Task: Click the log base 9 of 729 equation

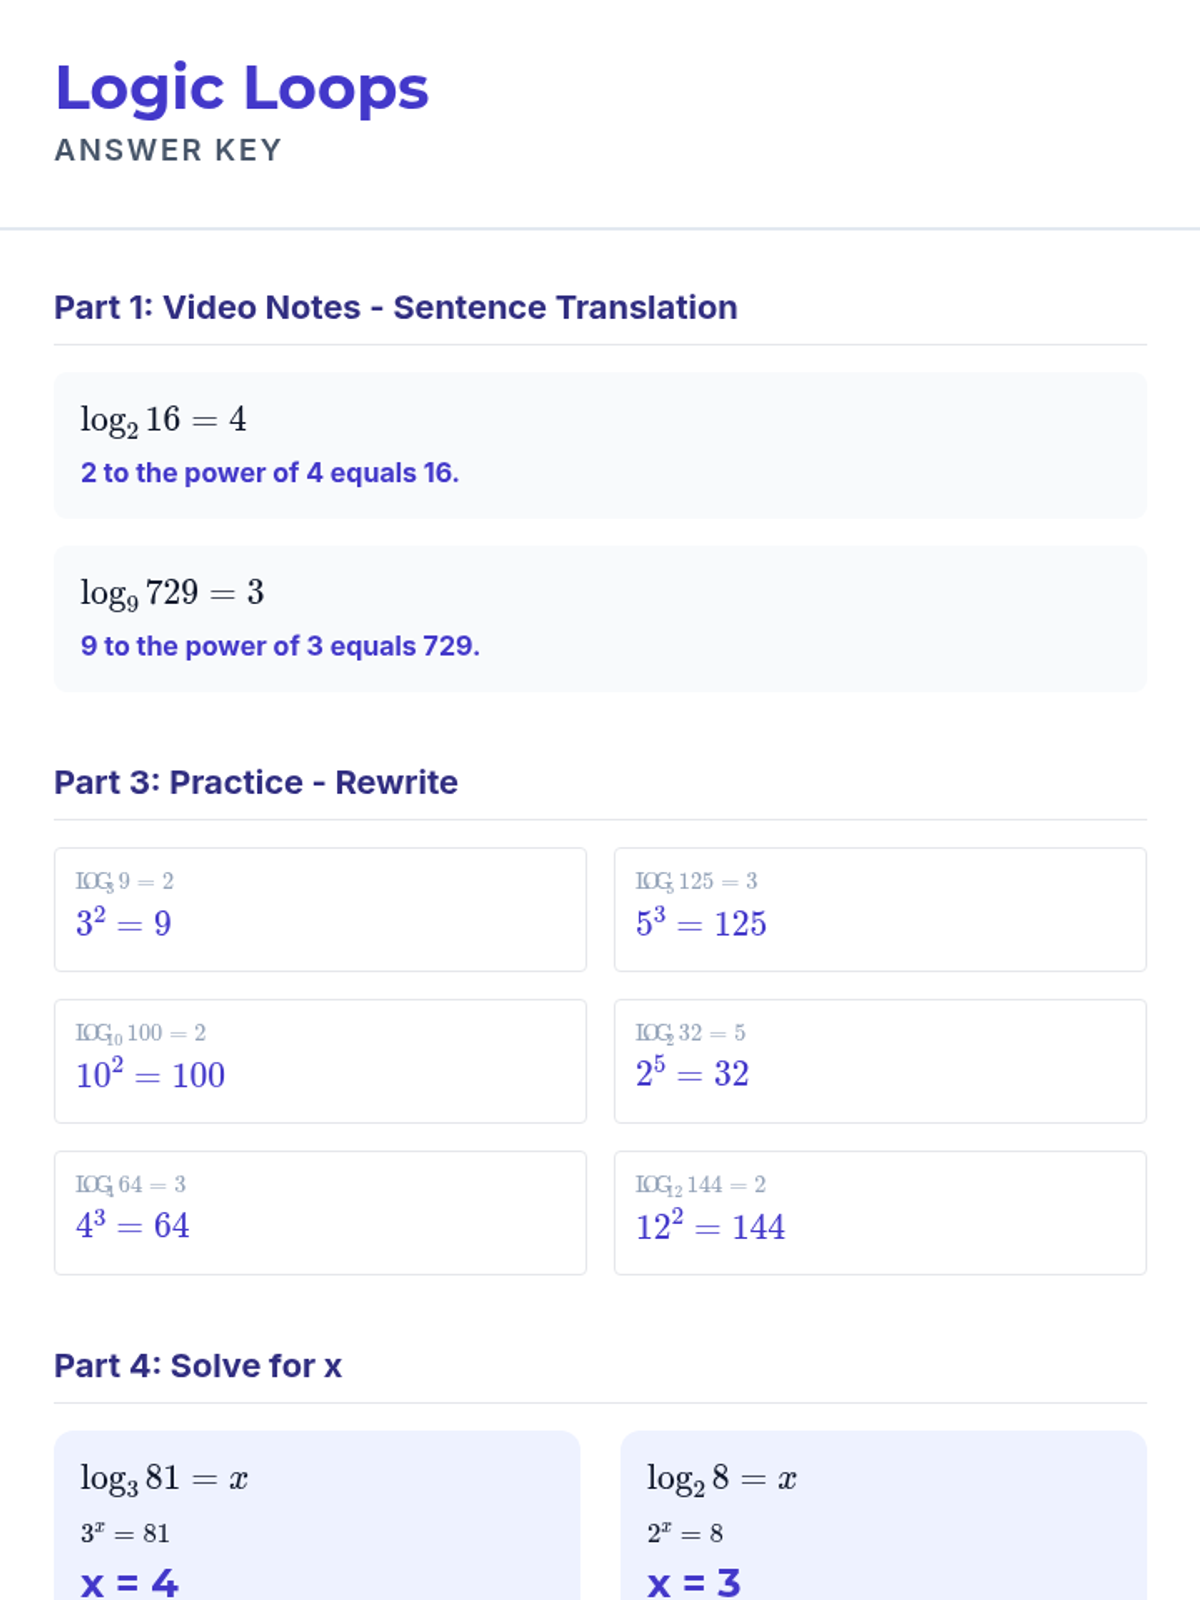Action: 172,593
